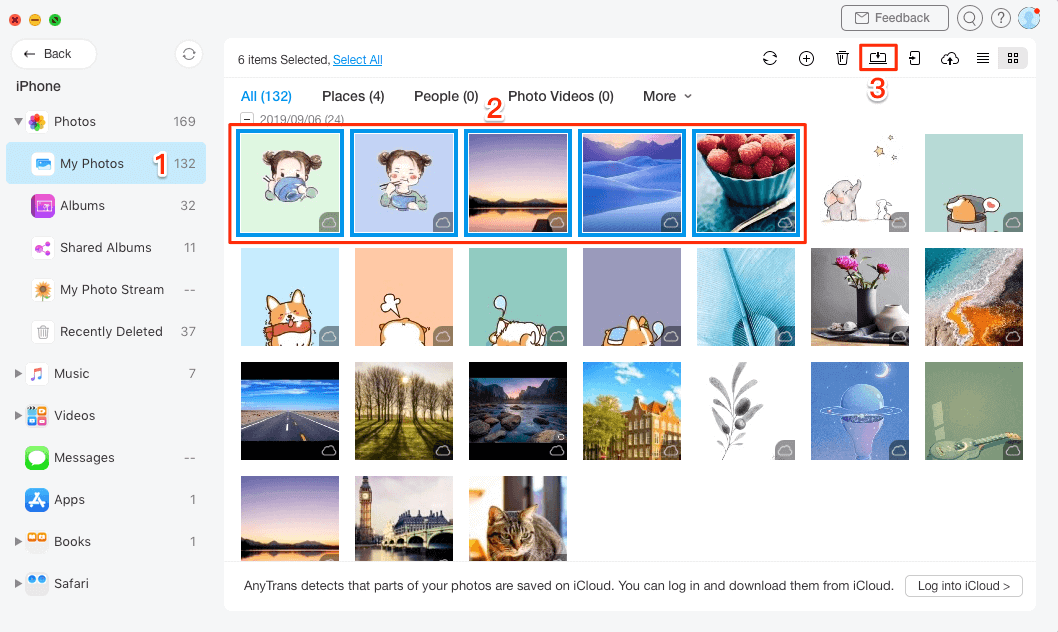Click the send to device icon

(x=914, y=58)
